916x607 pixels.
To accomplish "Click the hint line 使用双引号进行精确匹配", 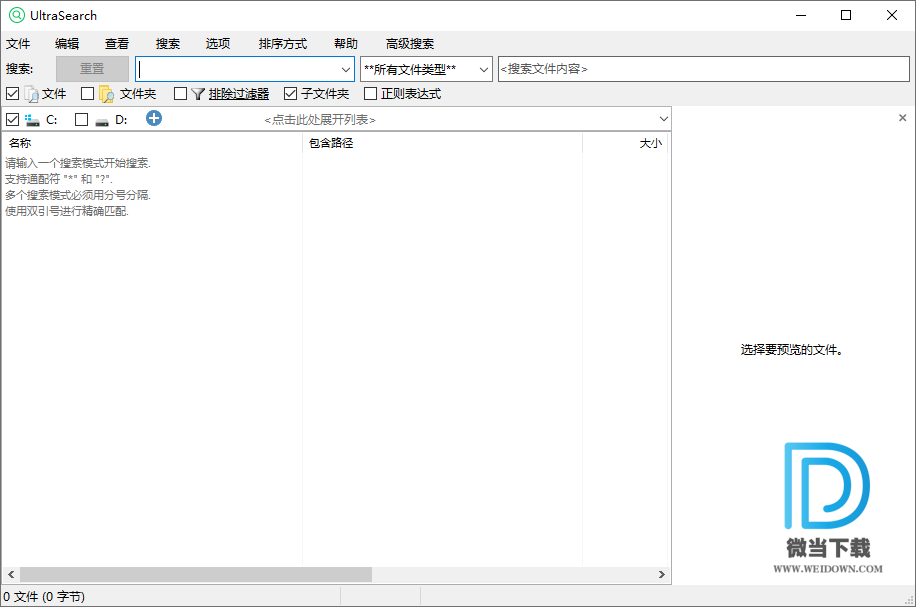I will click(x=67, y=211).
